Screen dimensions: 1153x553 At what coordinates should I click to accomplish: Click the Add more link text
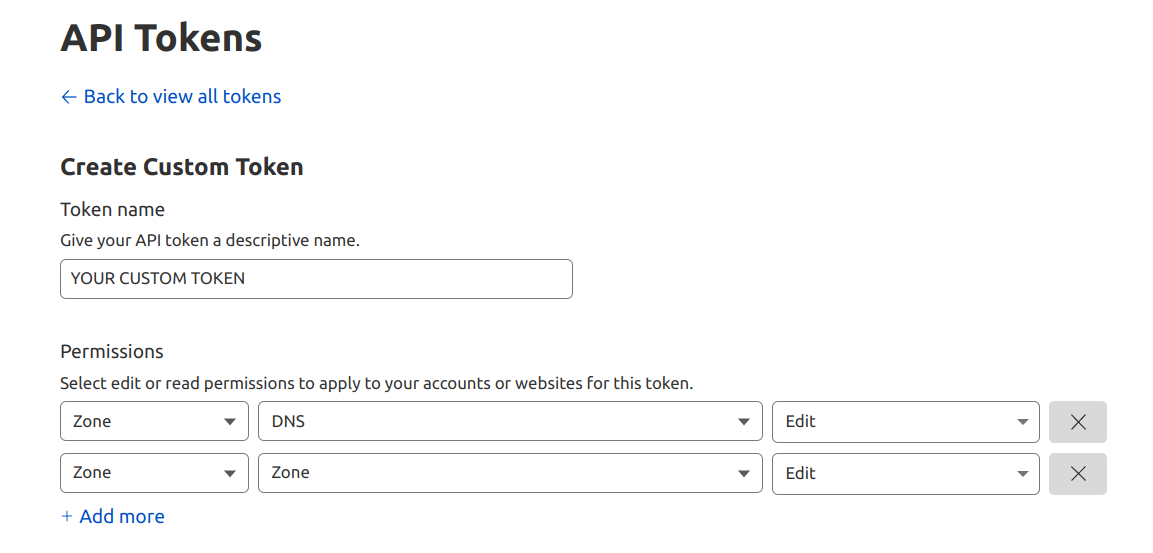(x=122, y=517)
